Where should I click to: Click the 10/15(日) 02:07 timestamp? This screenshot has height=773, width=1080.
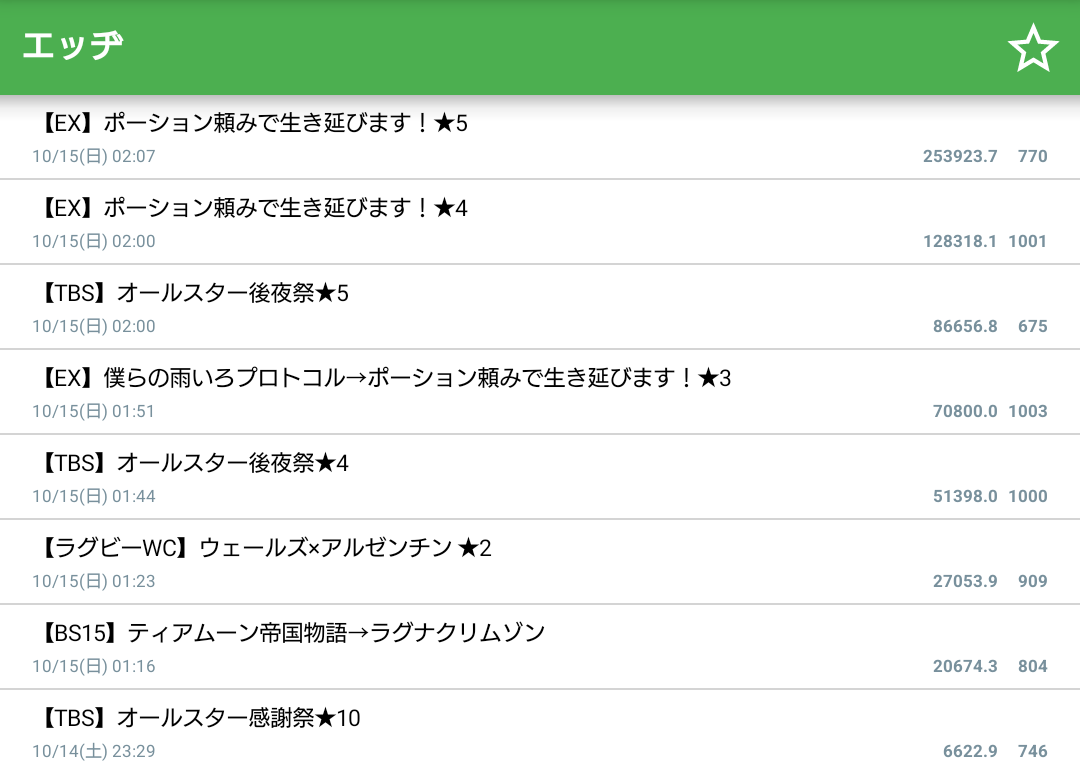point(94,156)
